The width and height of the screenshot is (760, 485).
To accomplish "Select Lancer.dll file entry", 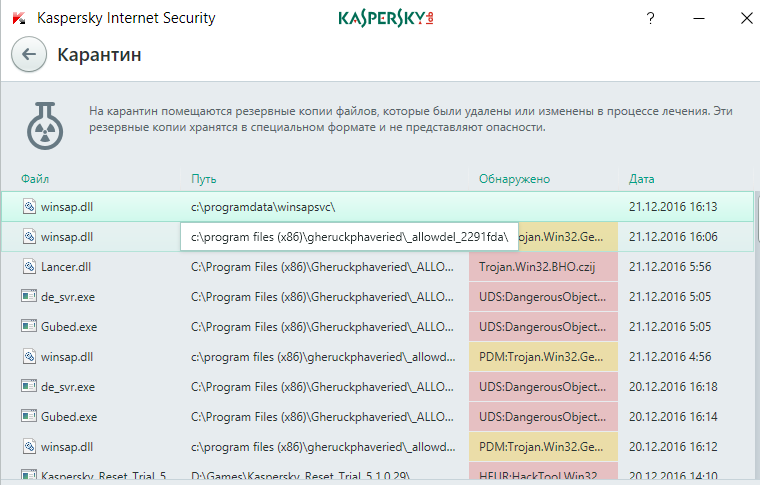I will (66, 267).
